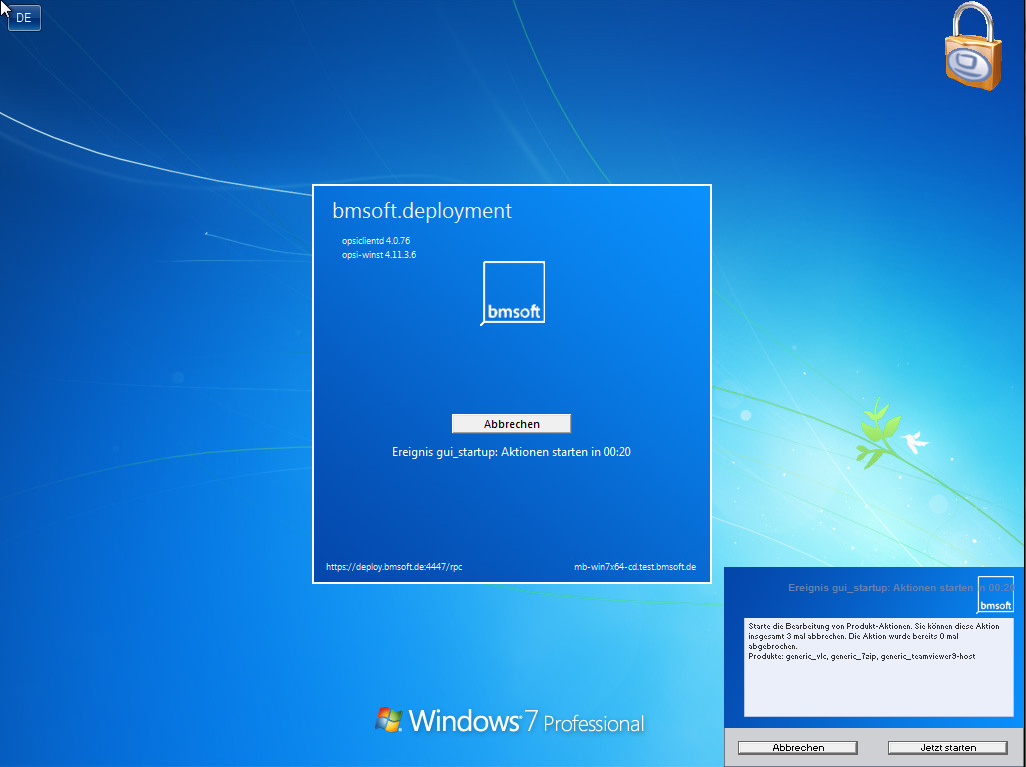
Task: Click Abbrechen in the bmsoft.deployment dialog
Action: pos(511,423)
